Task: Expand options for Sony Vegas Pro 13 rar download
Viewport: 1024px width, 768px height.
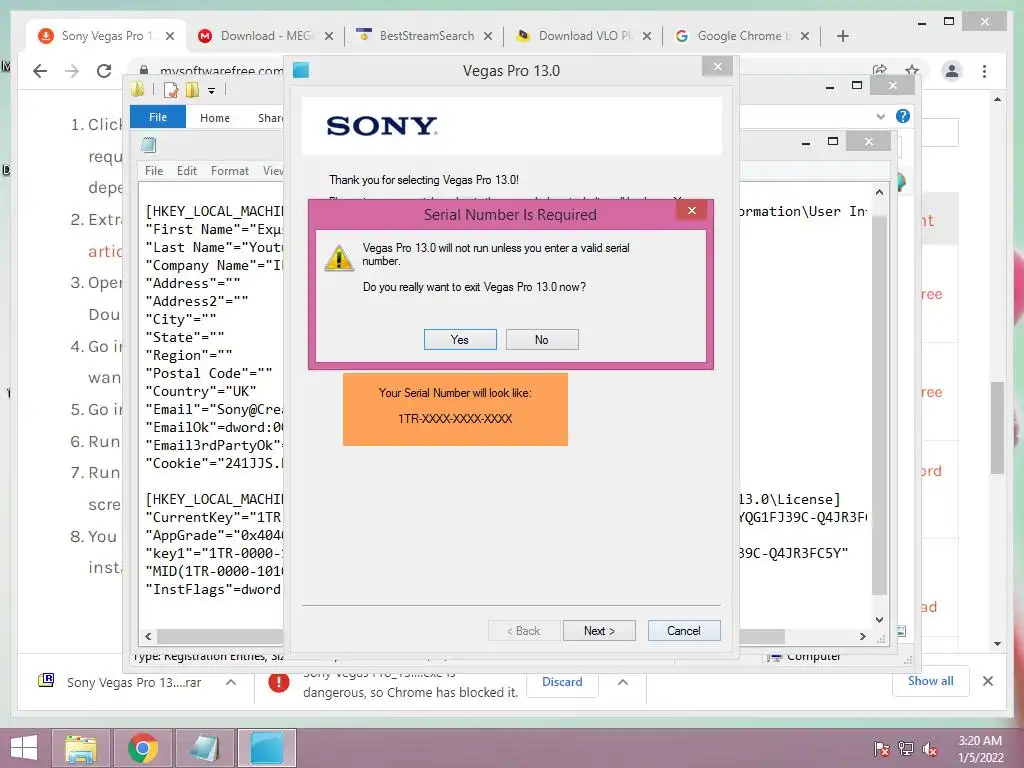Action: click(x=231, y=682)
